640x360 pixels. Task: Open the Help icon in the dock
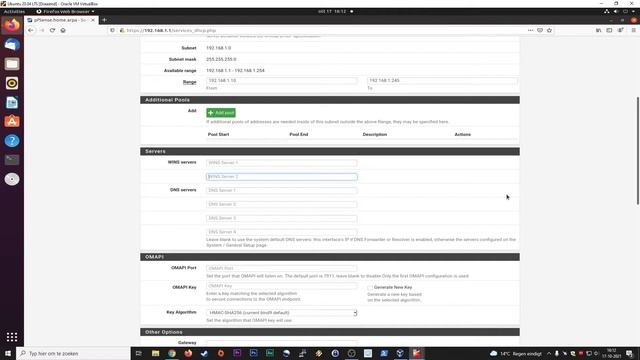[12, 141]
